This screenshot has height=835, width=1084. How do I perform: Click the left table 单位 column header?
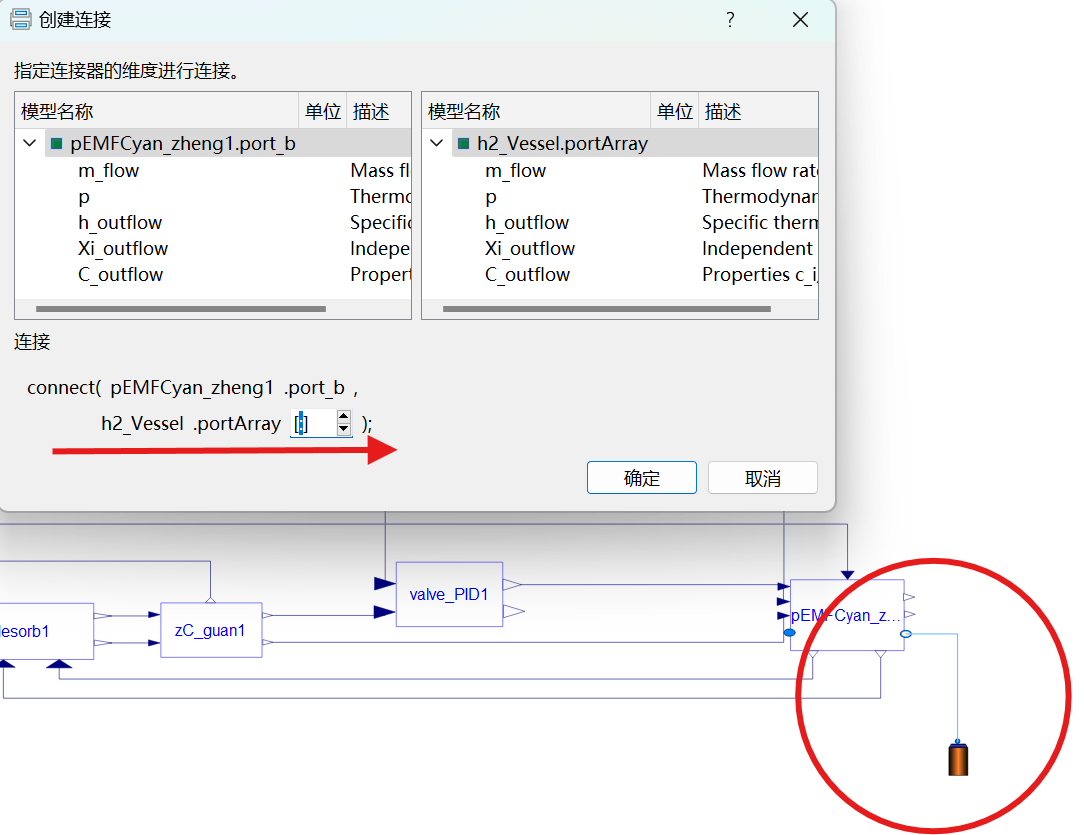323,111
